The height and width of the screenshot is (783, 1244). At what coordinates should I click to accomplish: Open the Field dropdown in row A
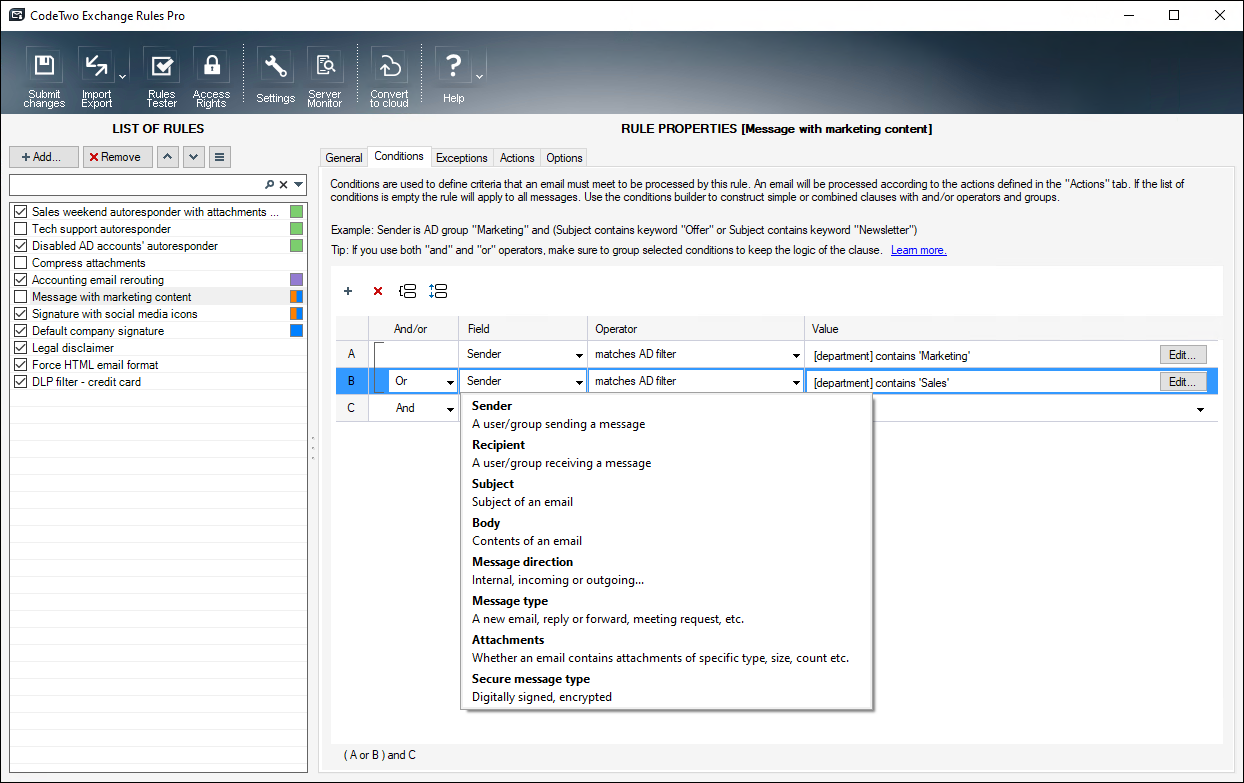[579, 354]
